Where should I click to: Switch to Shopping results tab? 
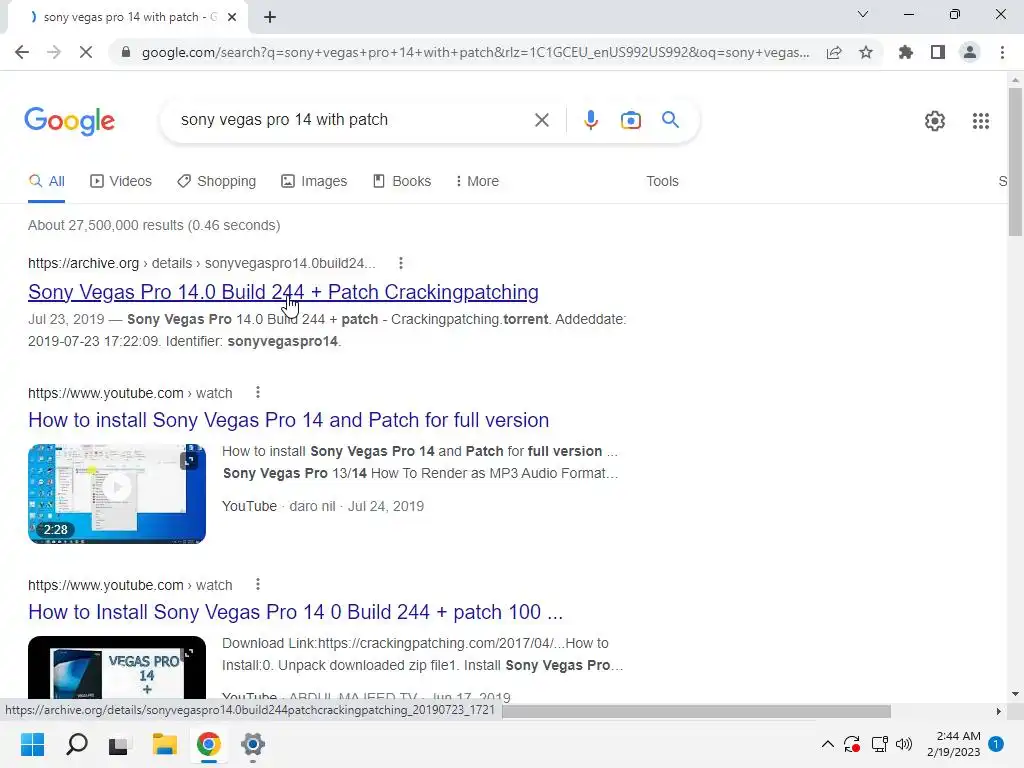[x=217, y=182]
